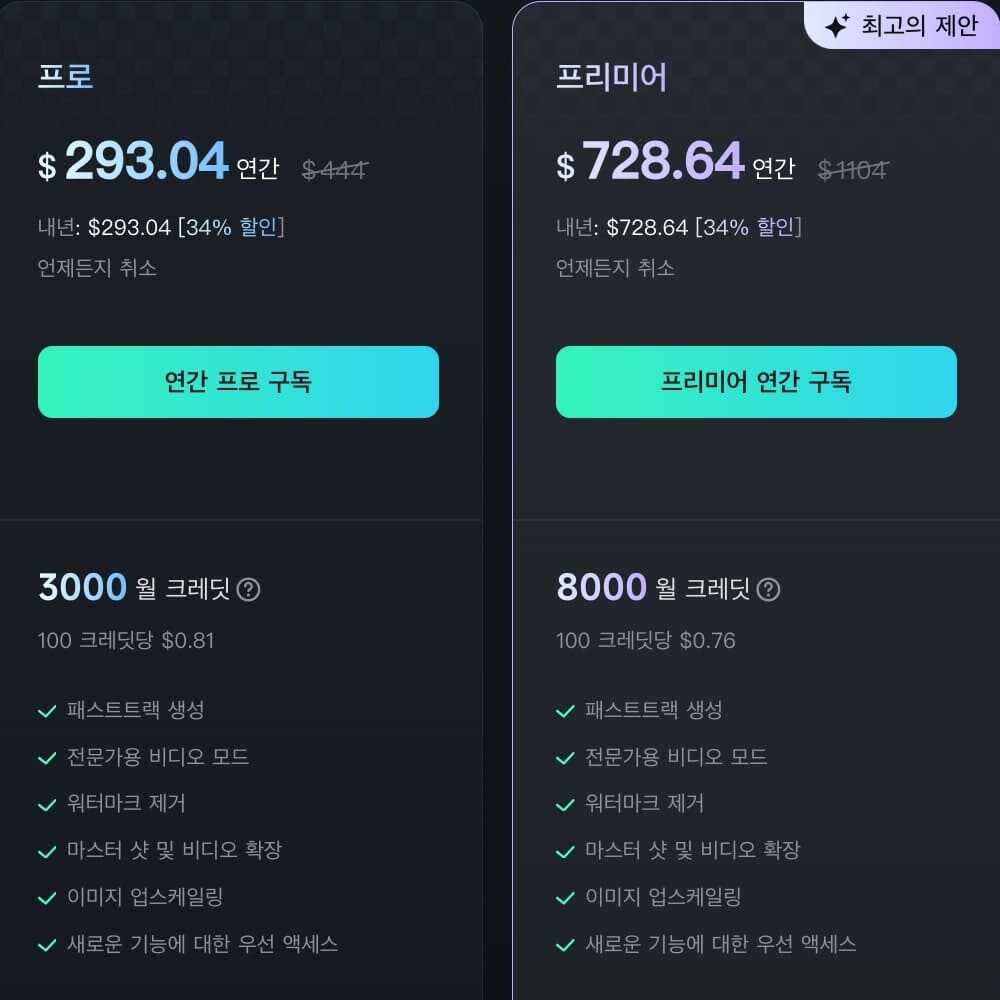Screen dimensions: 1000x1000
Task: Open the help icon next to 8000 월 크레딧
Action: (x=767, y=590)
